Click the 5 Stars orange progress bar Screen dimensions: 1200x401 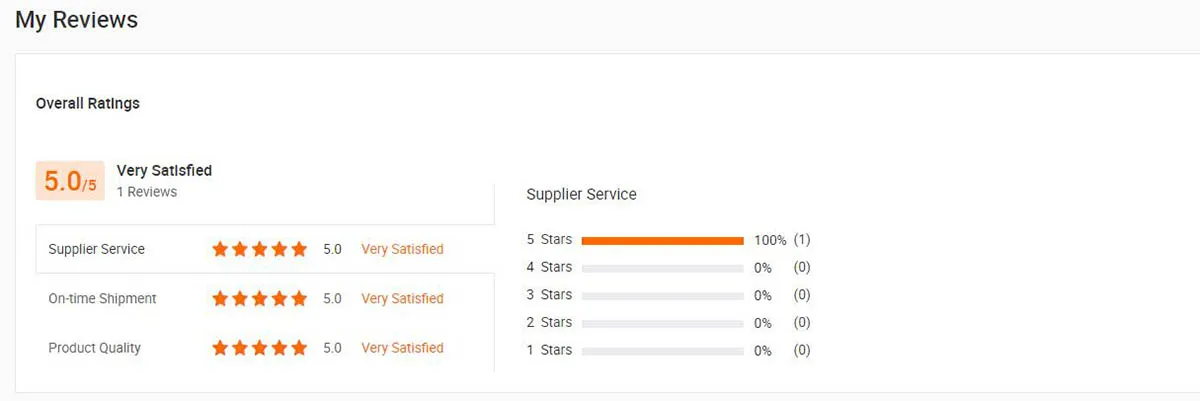pos(662,240)
